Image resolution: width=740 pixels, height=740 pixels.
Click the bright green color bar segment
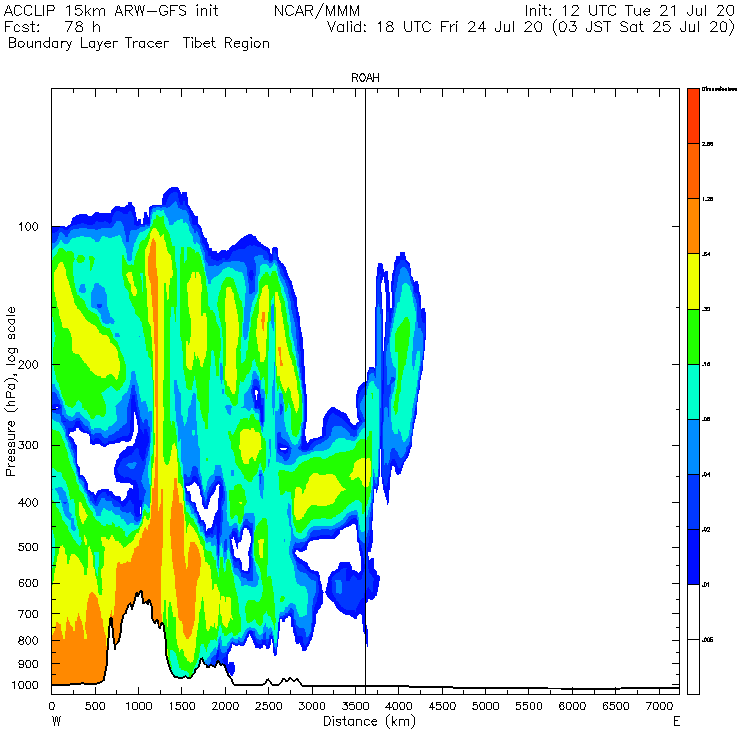693,336
